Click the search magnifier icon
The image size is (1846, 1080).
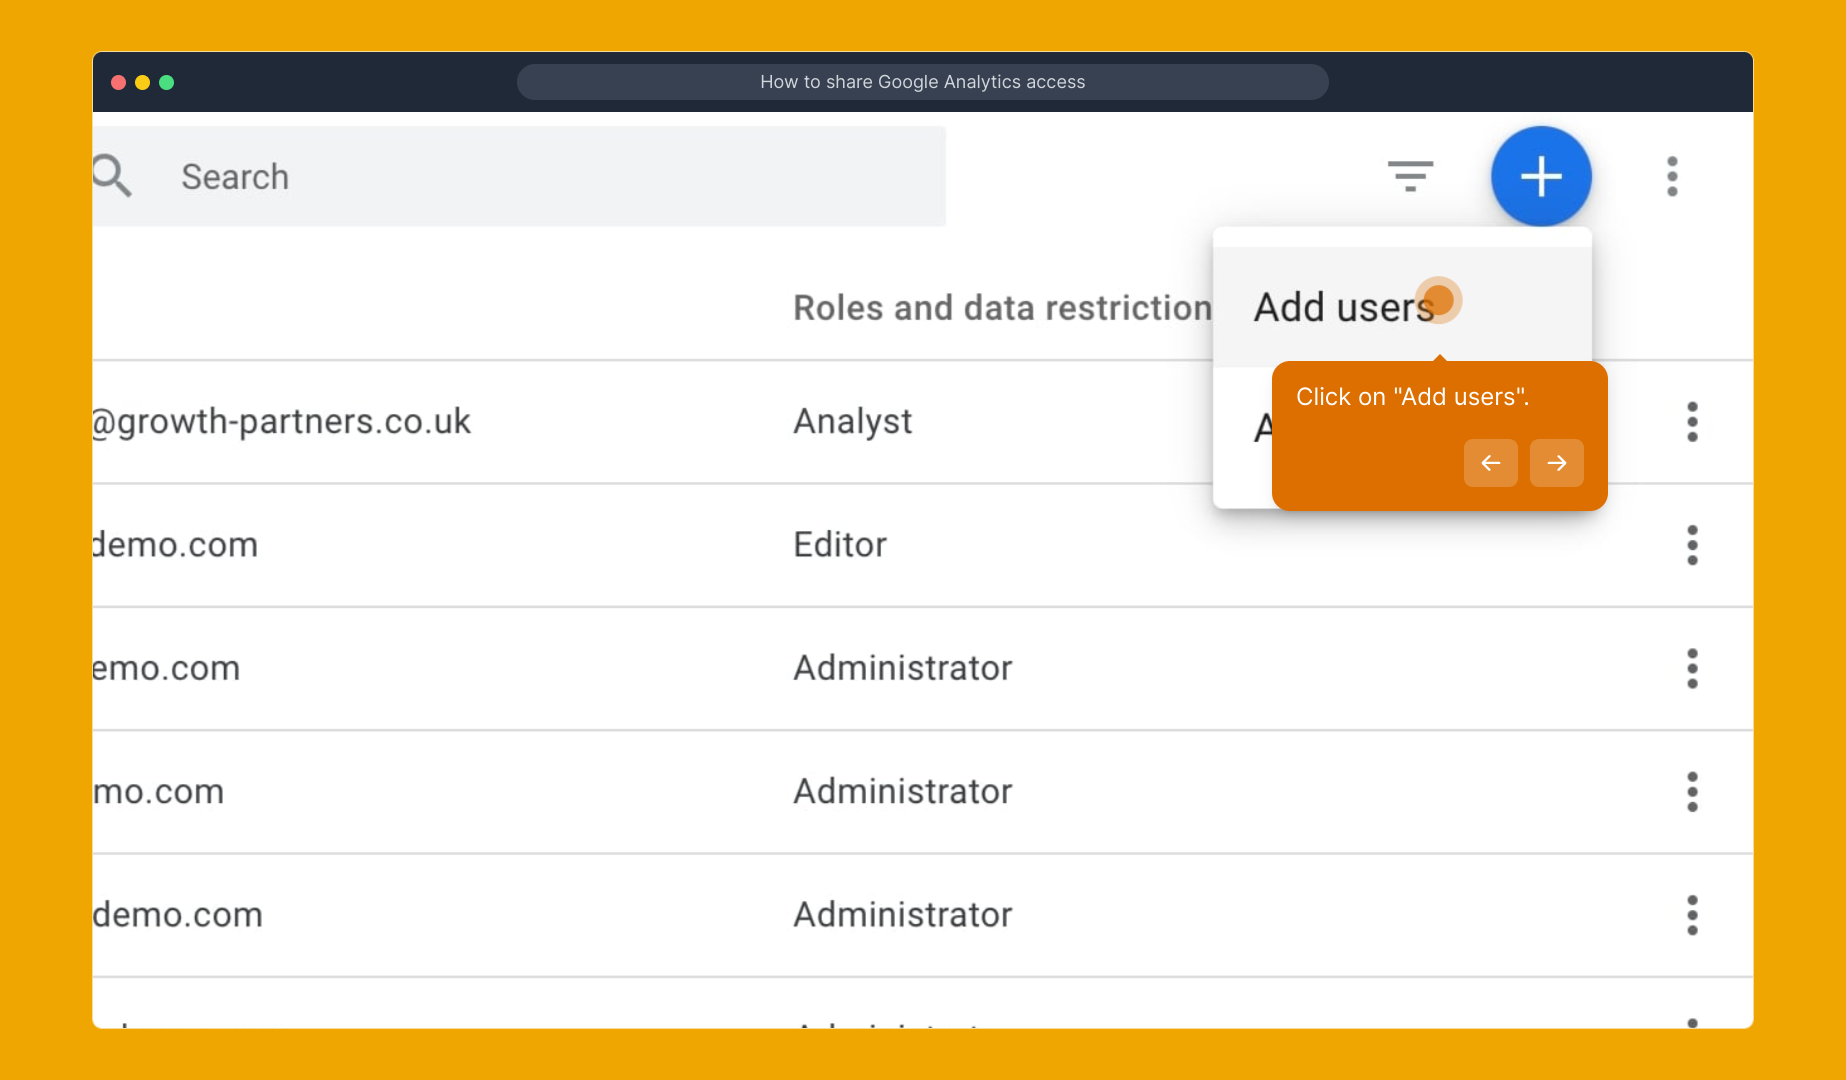click(112, 176)
